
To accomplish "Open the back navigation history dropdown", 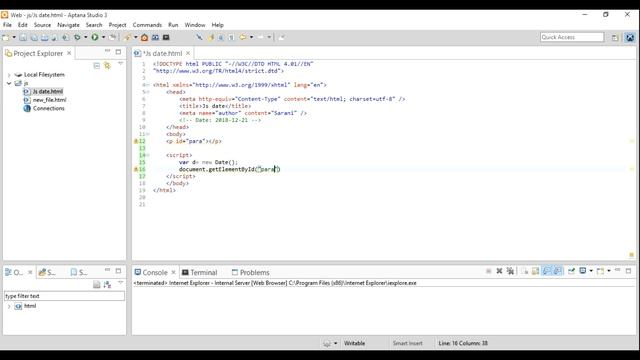I will [251, 37].
